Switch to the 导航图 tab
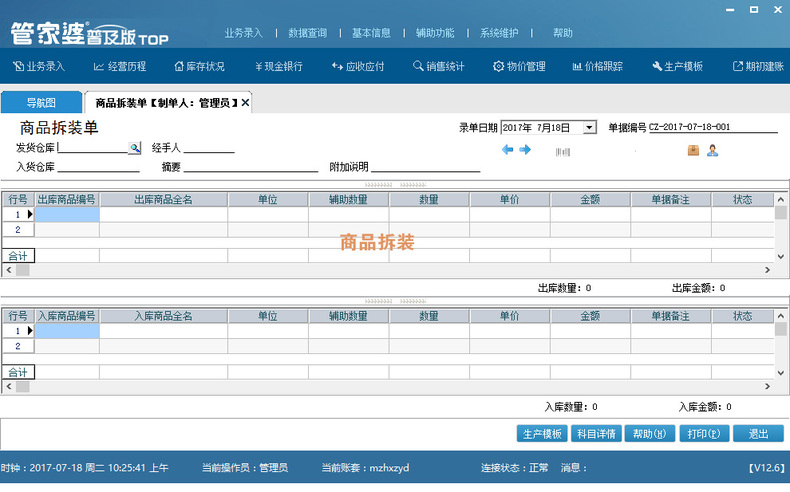 (x=41, y=103)
